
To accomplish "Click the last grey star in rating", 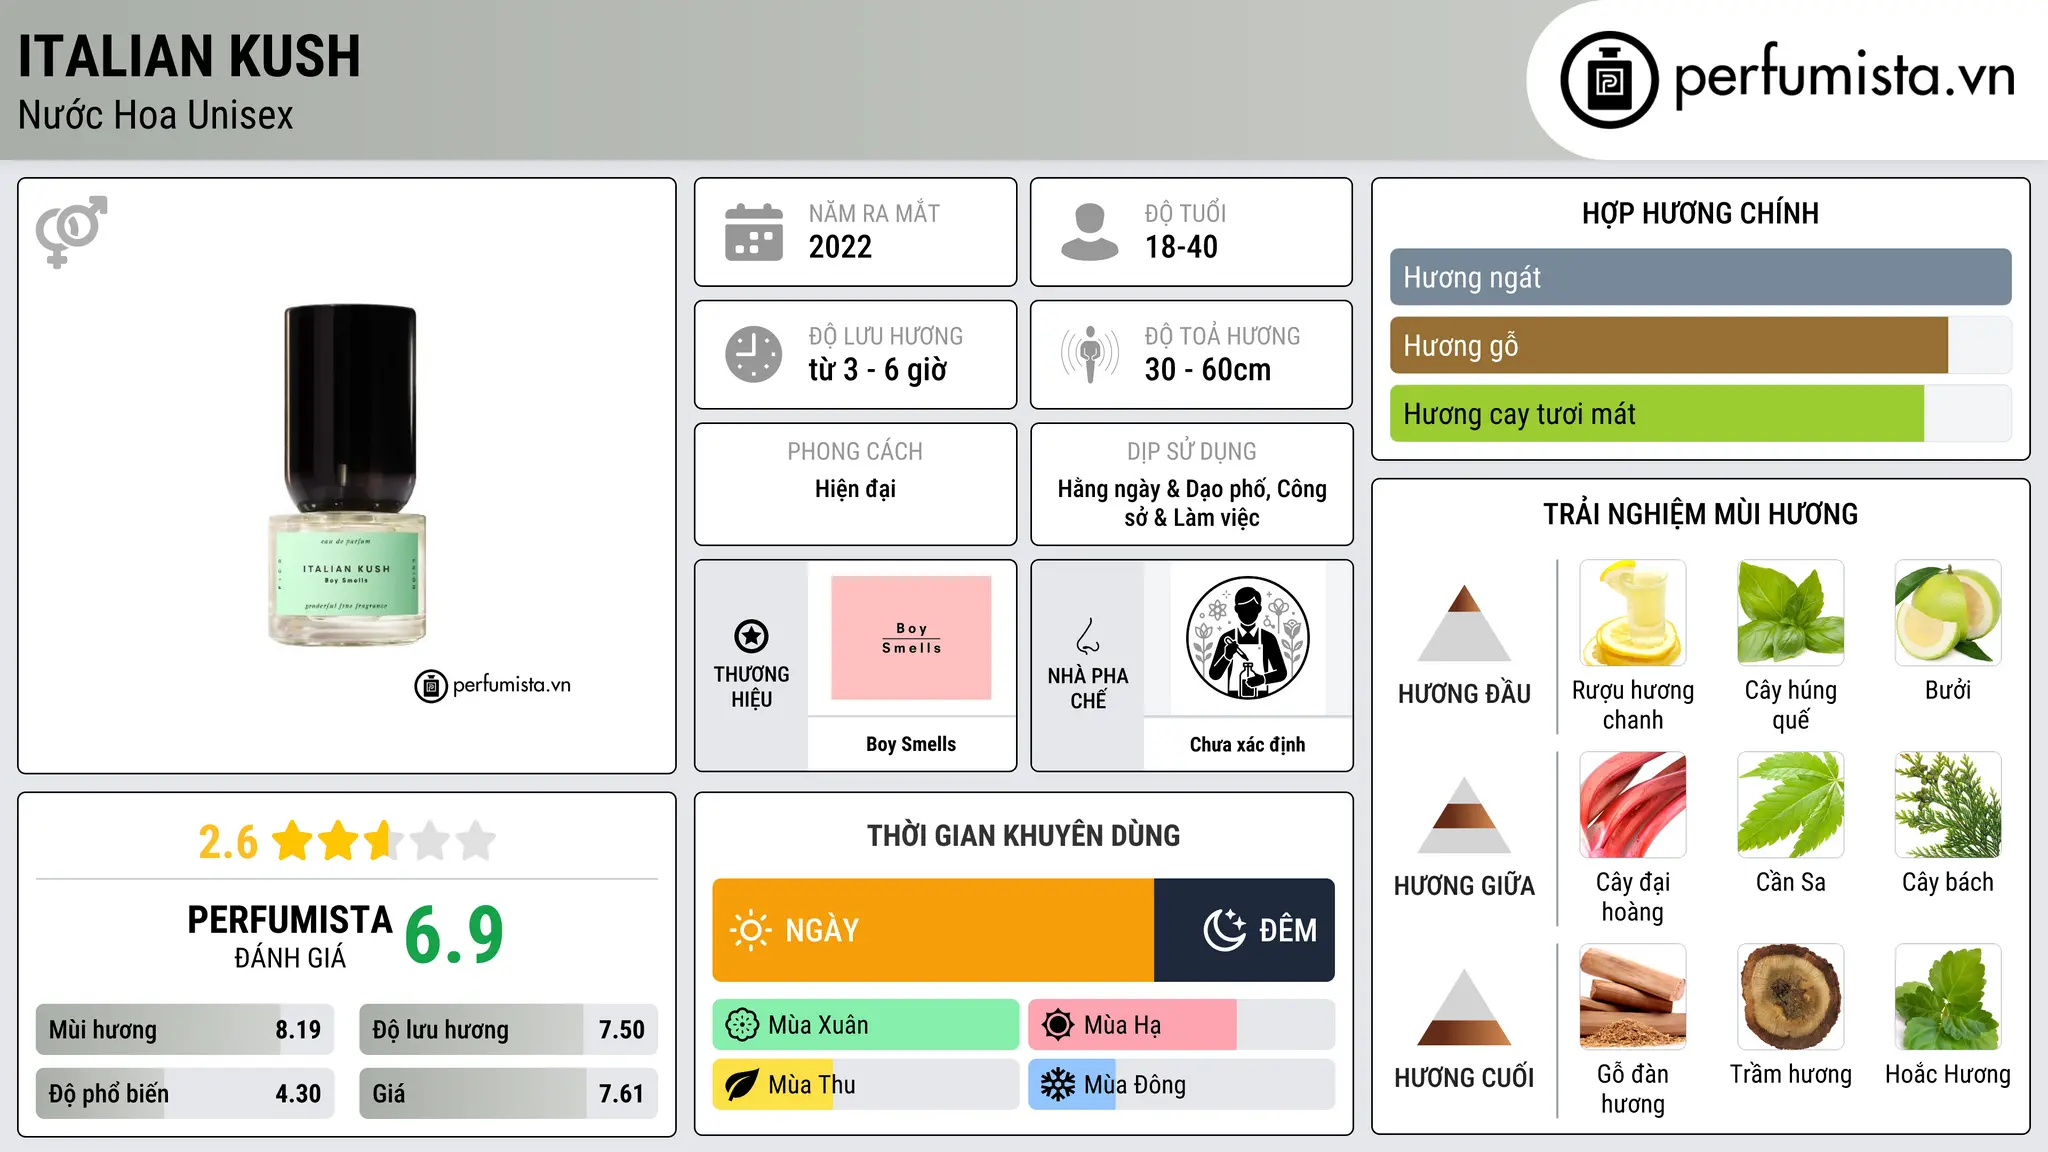I will click(x=476, y=841).
